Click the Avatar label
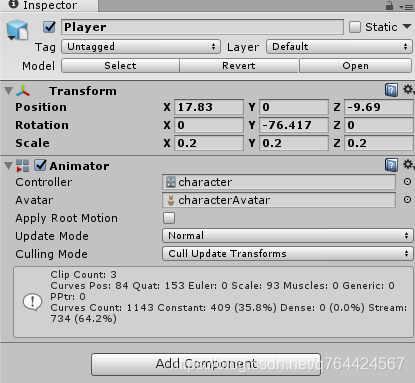 tap(34, 200)
